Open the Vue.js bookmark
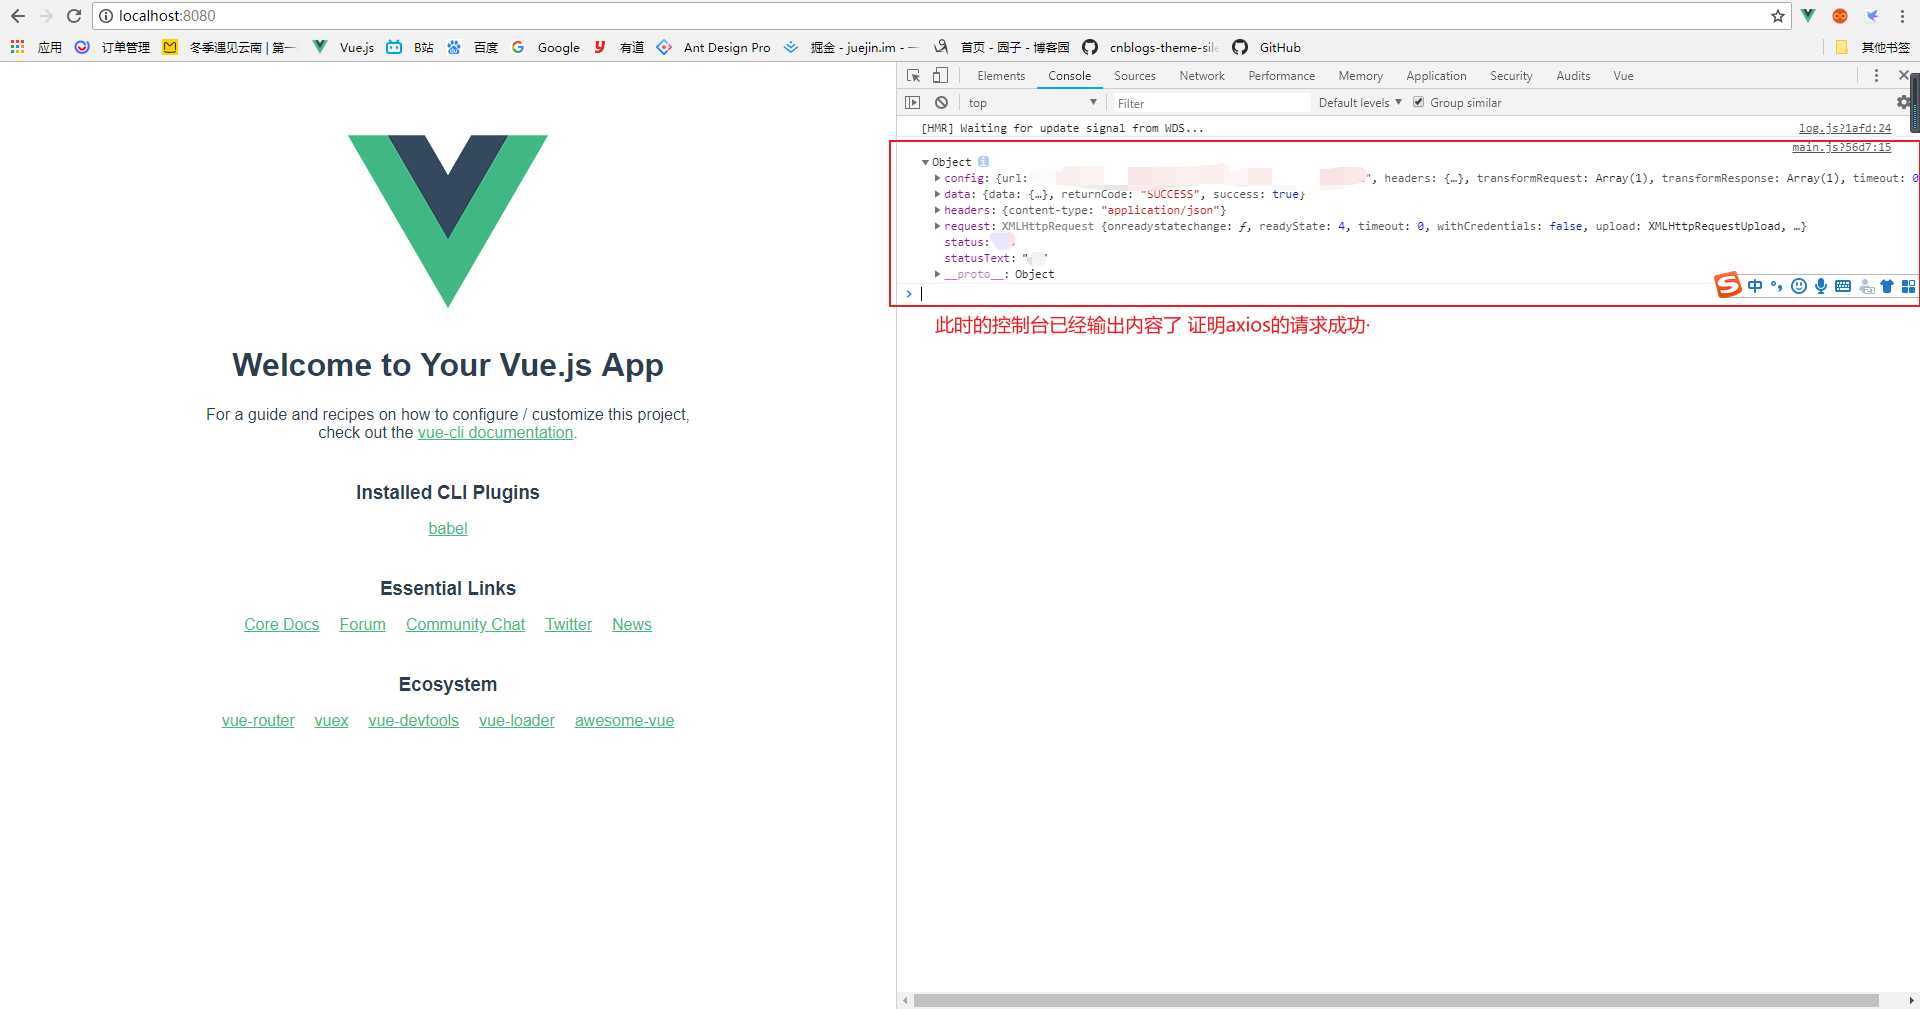This screenshot has width=1920, height=1009. [x=344, y=47]
